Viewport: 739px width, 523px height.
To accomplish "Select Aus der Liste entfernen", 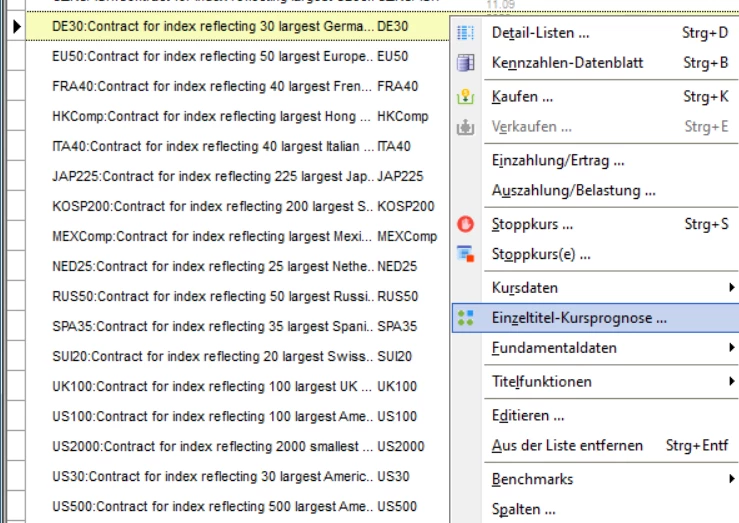I will [567, 445].
